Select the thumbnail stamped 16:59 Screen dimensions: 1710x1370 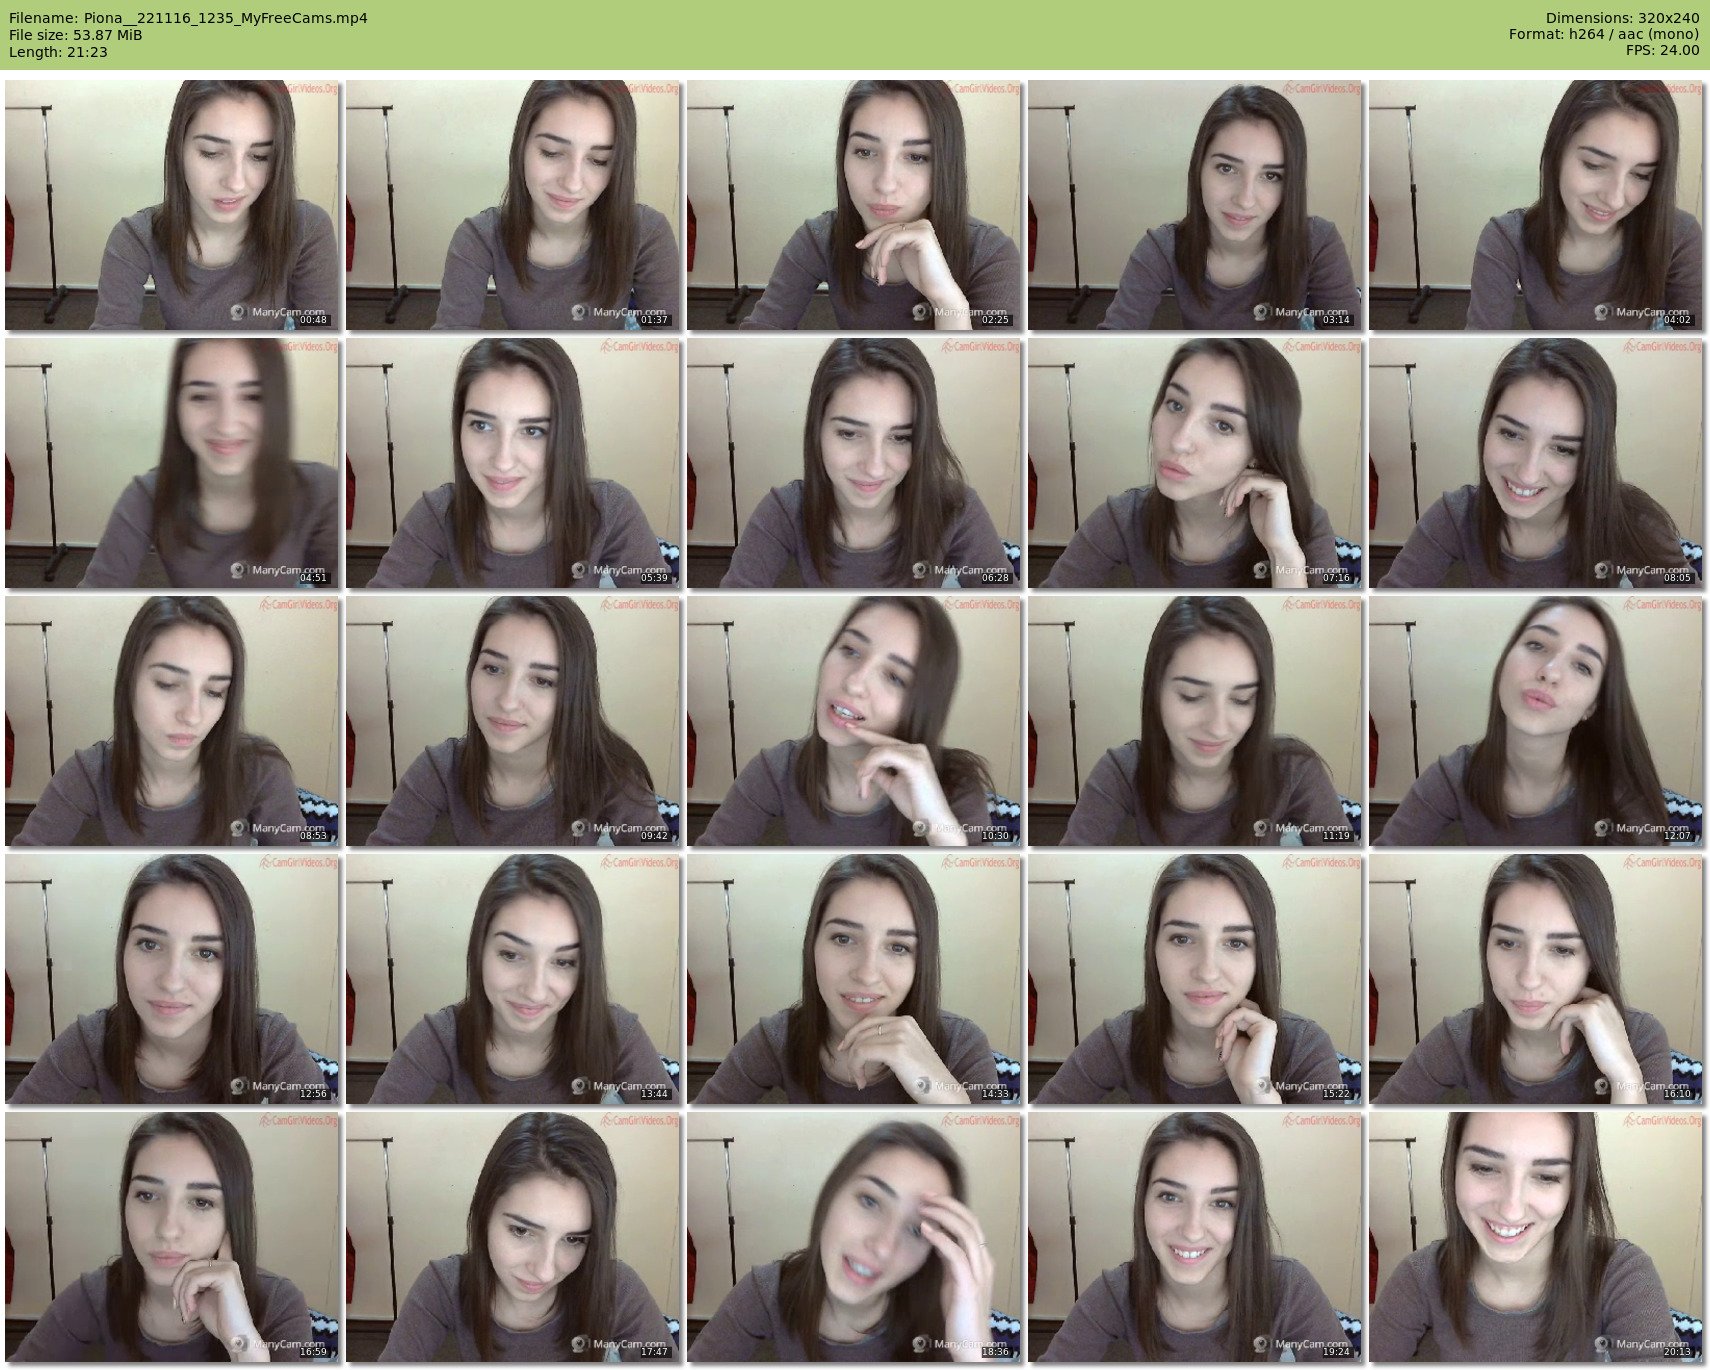[x=172, y=1237]
